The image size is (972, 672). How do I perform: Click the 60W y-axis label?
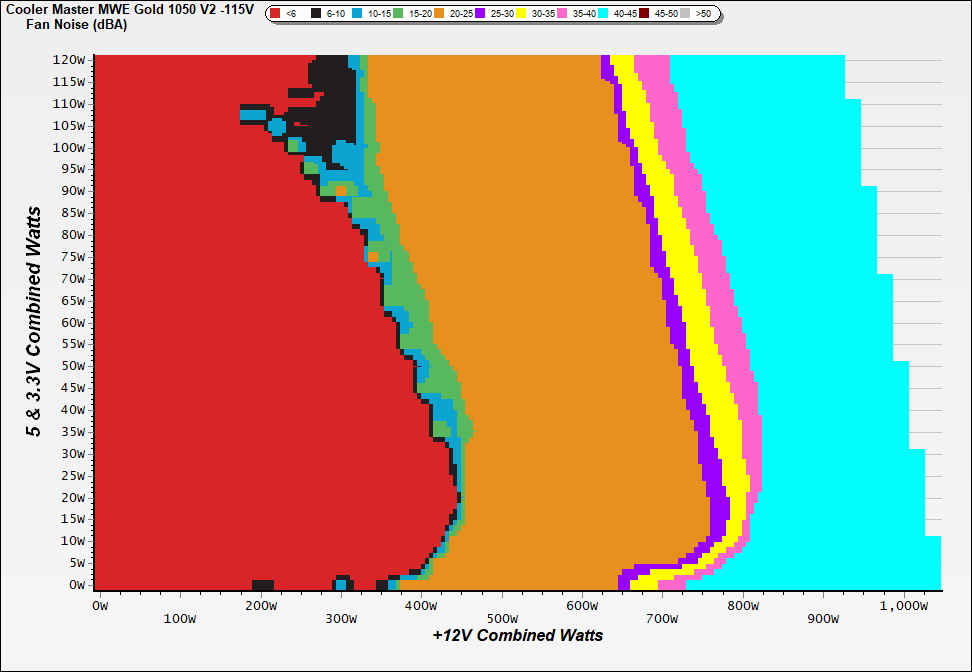click(73, 322)
